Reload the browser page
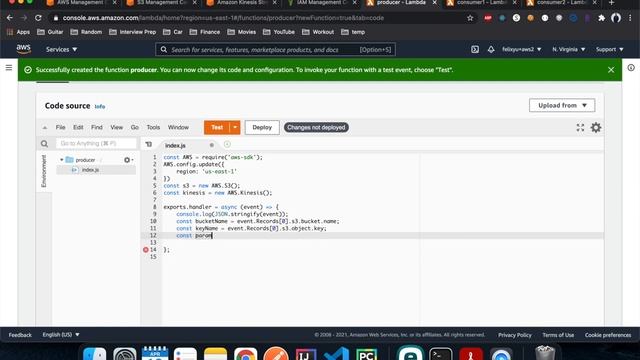This screenshot has height=360, width=640. 38,18
